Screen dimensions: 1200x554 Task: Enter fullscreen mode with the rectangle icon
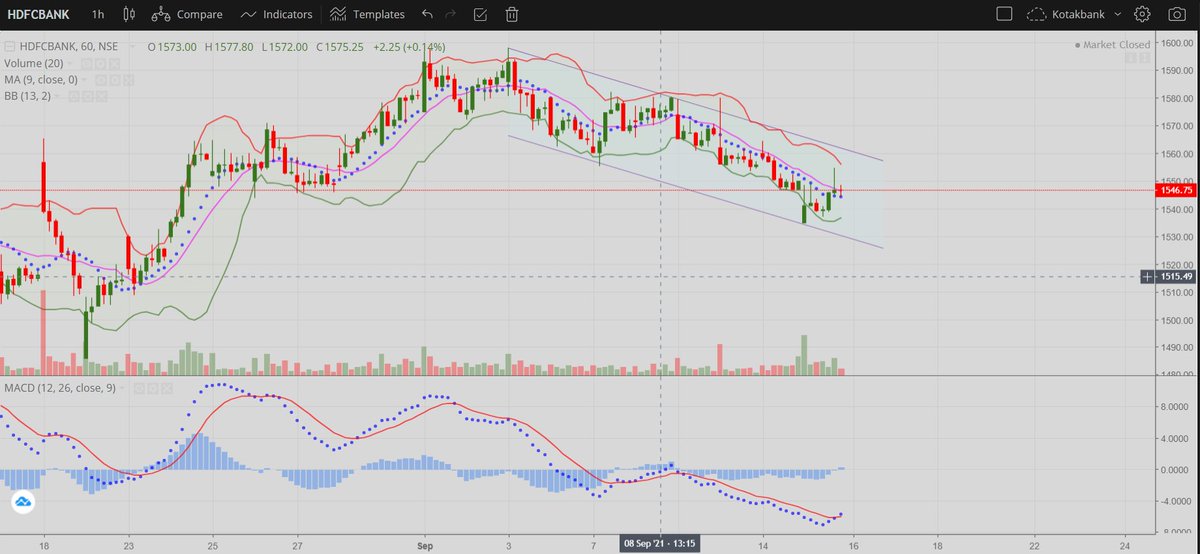click(1004, 15)
